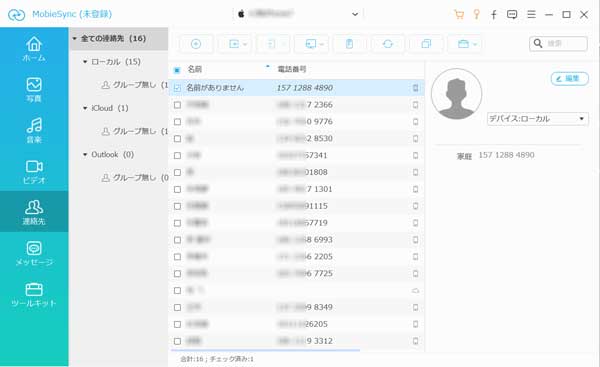This screenshot has width=600, height=367.
Task: Click the add new contact plus icon
Action: 196,44
